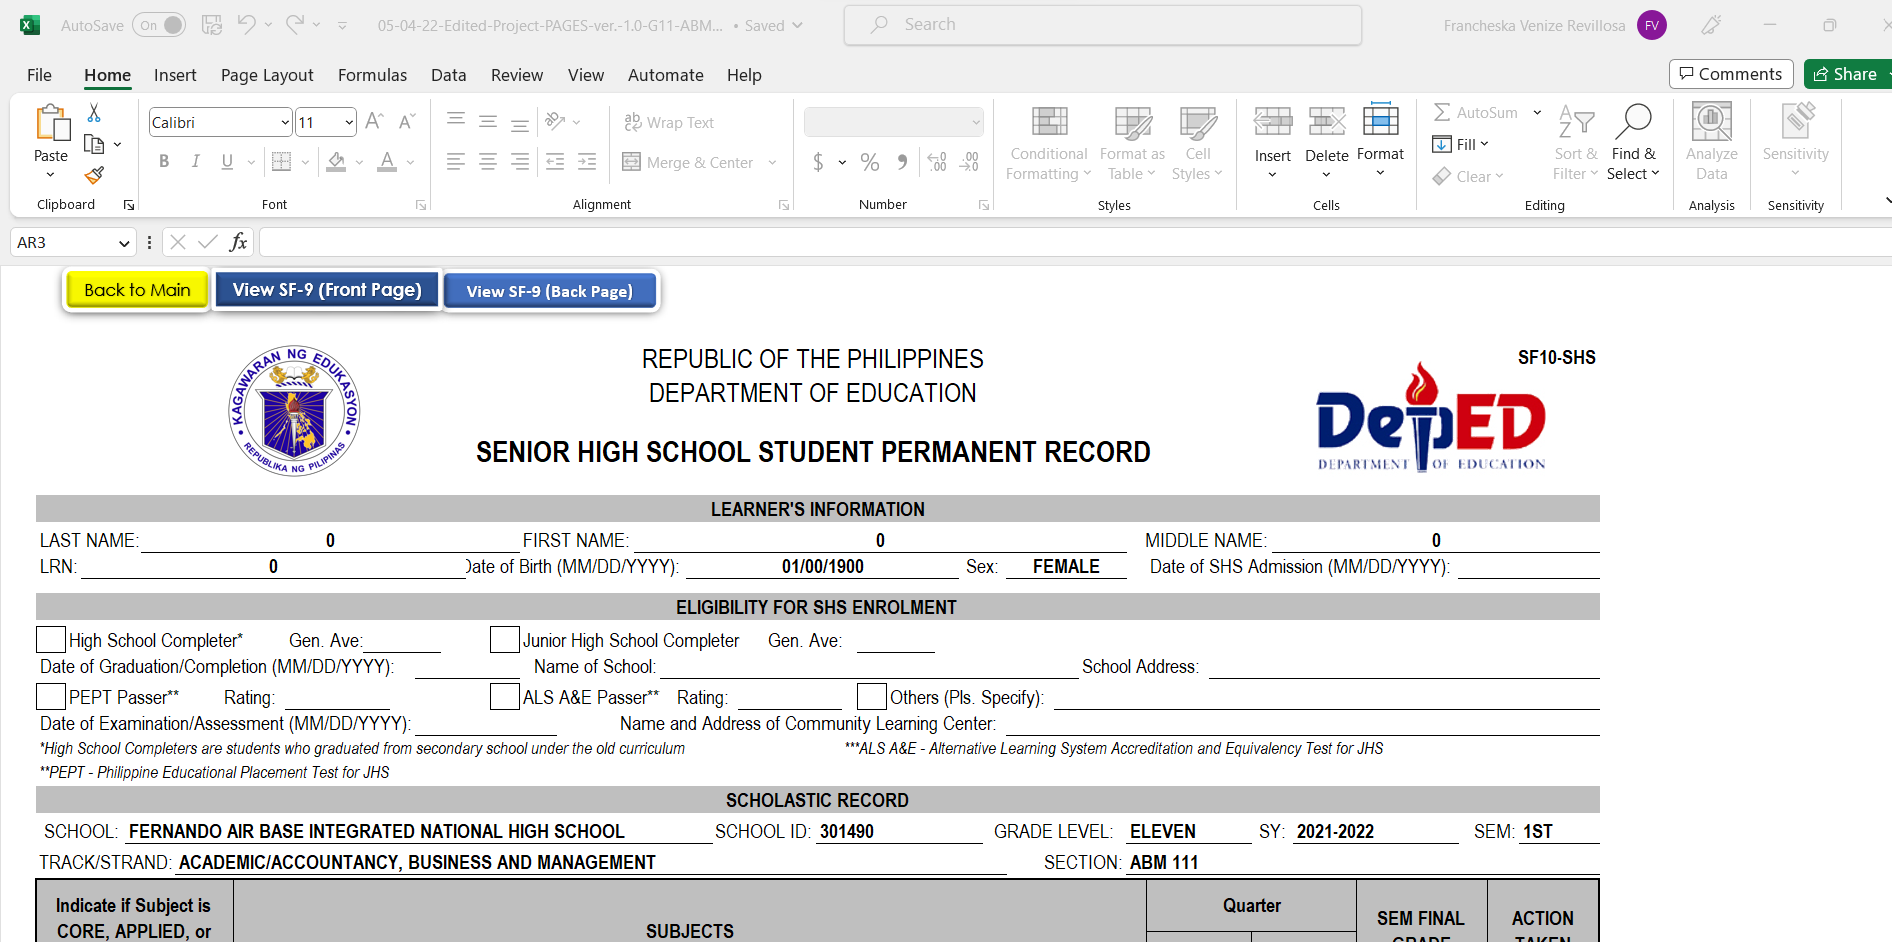
Task: Open the Sort & Filter menu
Action: 1576,143
